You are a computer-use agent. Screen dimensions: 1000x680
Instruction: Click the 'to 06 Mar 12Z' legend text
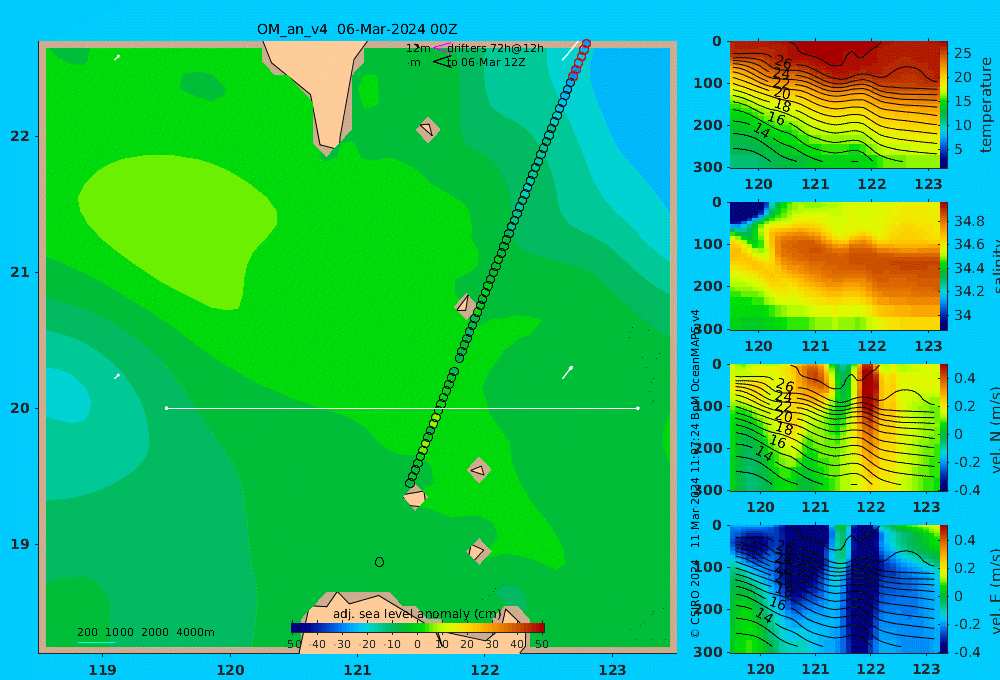486,62
